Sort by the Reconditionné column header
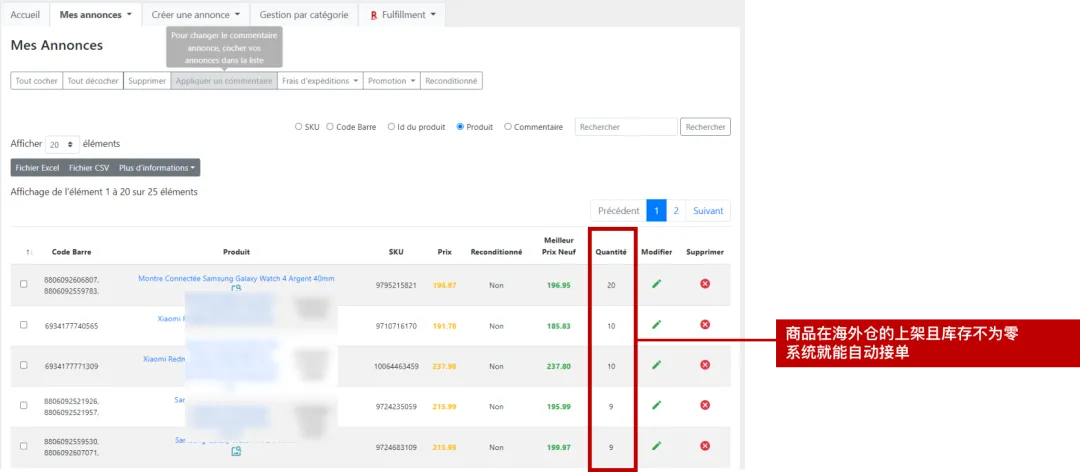Viewport: 1080px width, 472px height. pyautogui.click(x=496, y=252)
